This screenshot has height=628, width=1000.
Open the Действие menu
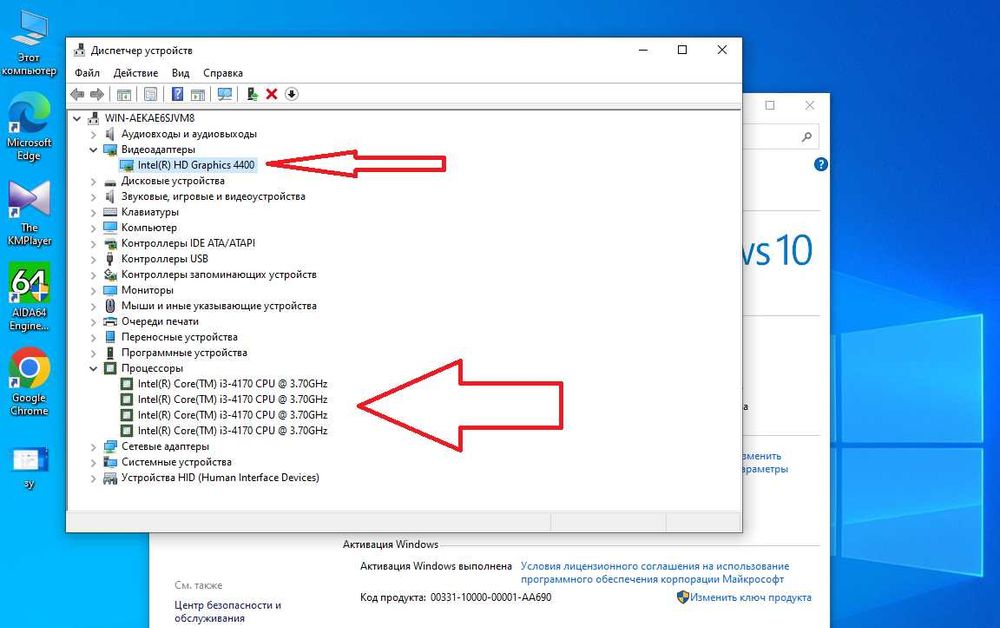coord(136,73)
